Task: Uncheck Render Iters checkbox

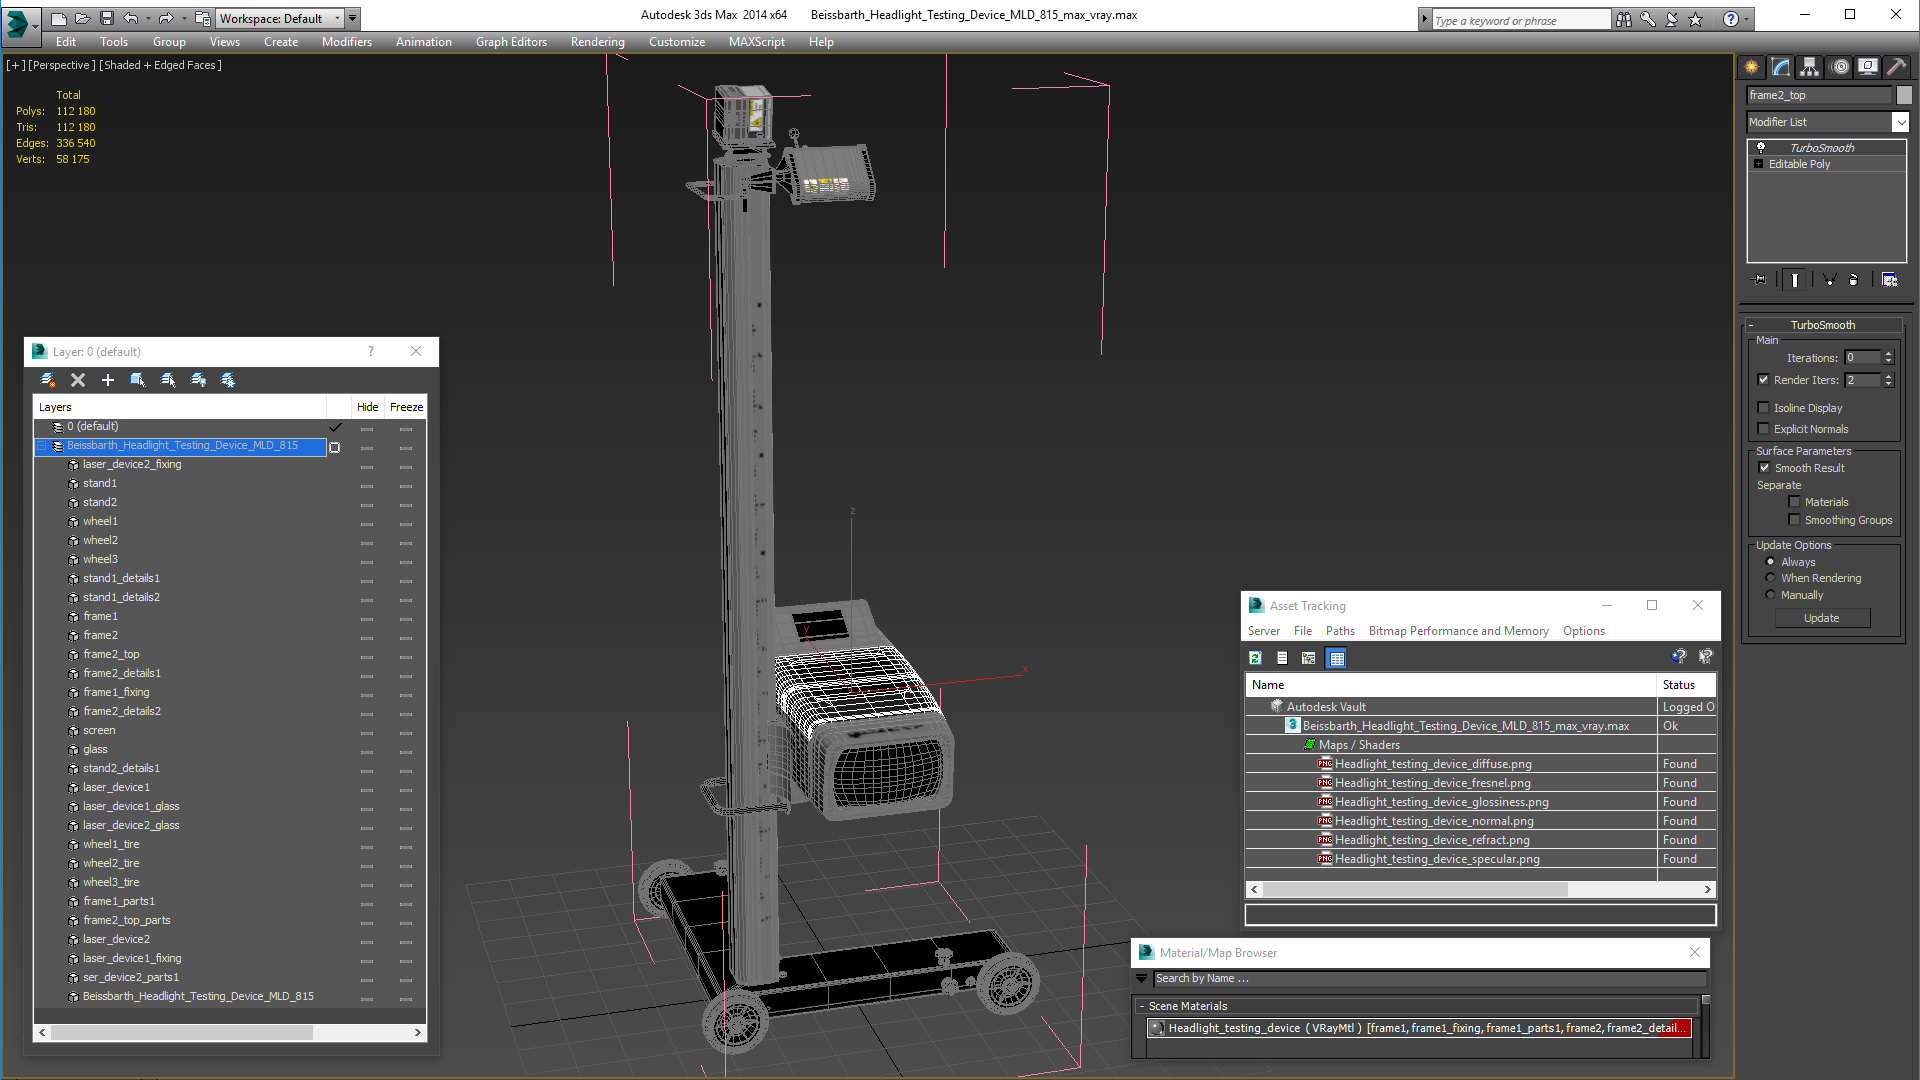Action: (x=1763, y=380)
